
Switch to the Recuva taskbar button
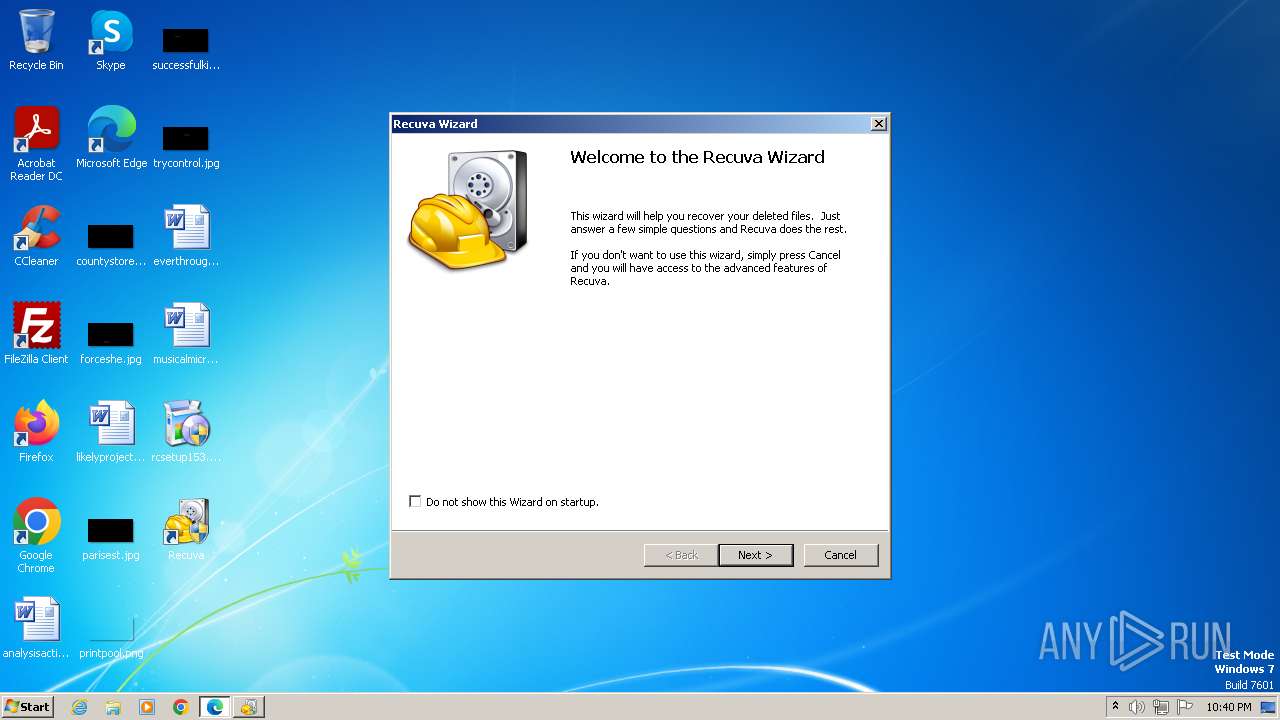(x=248, y=707)
